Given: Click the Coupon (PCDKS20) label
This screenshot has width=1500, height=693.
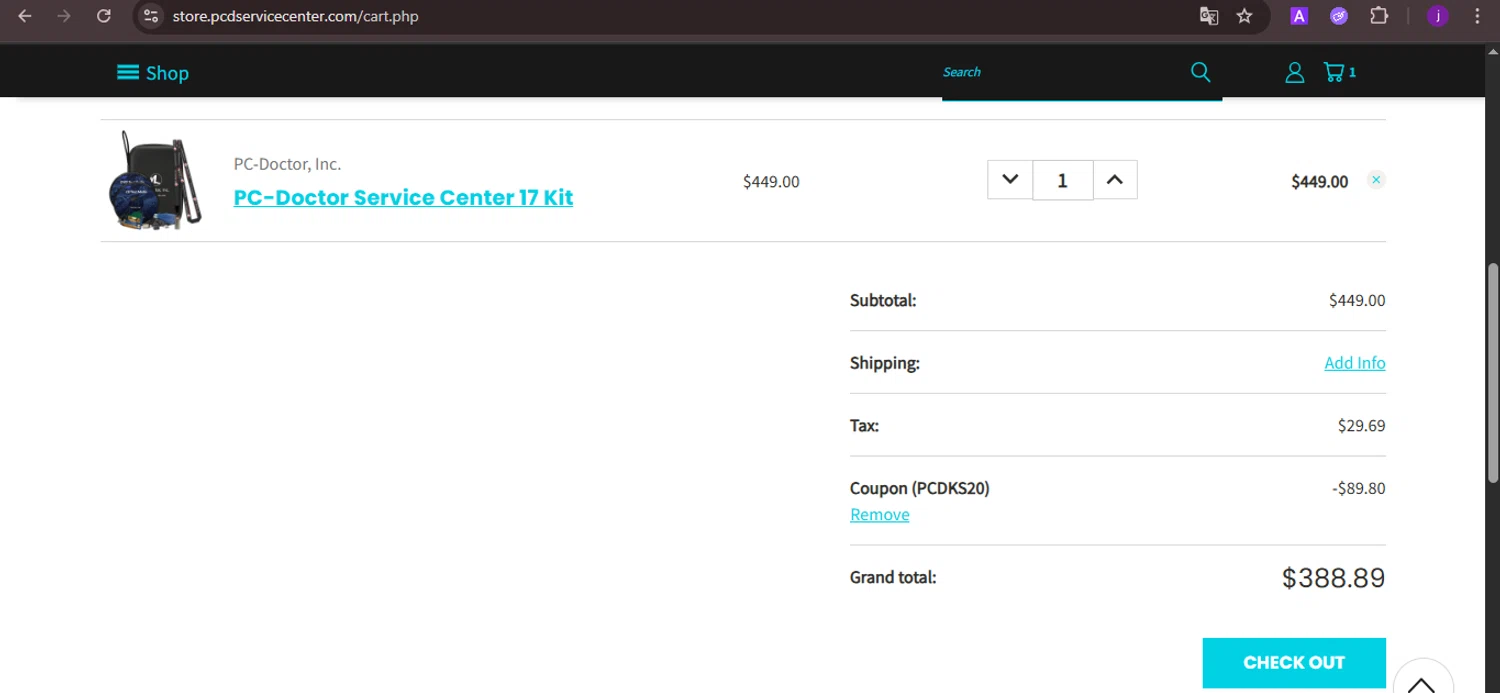Looking at the screenshot, I should (920, 489).
